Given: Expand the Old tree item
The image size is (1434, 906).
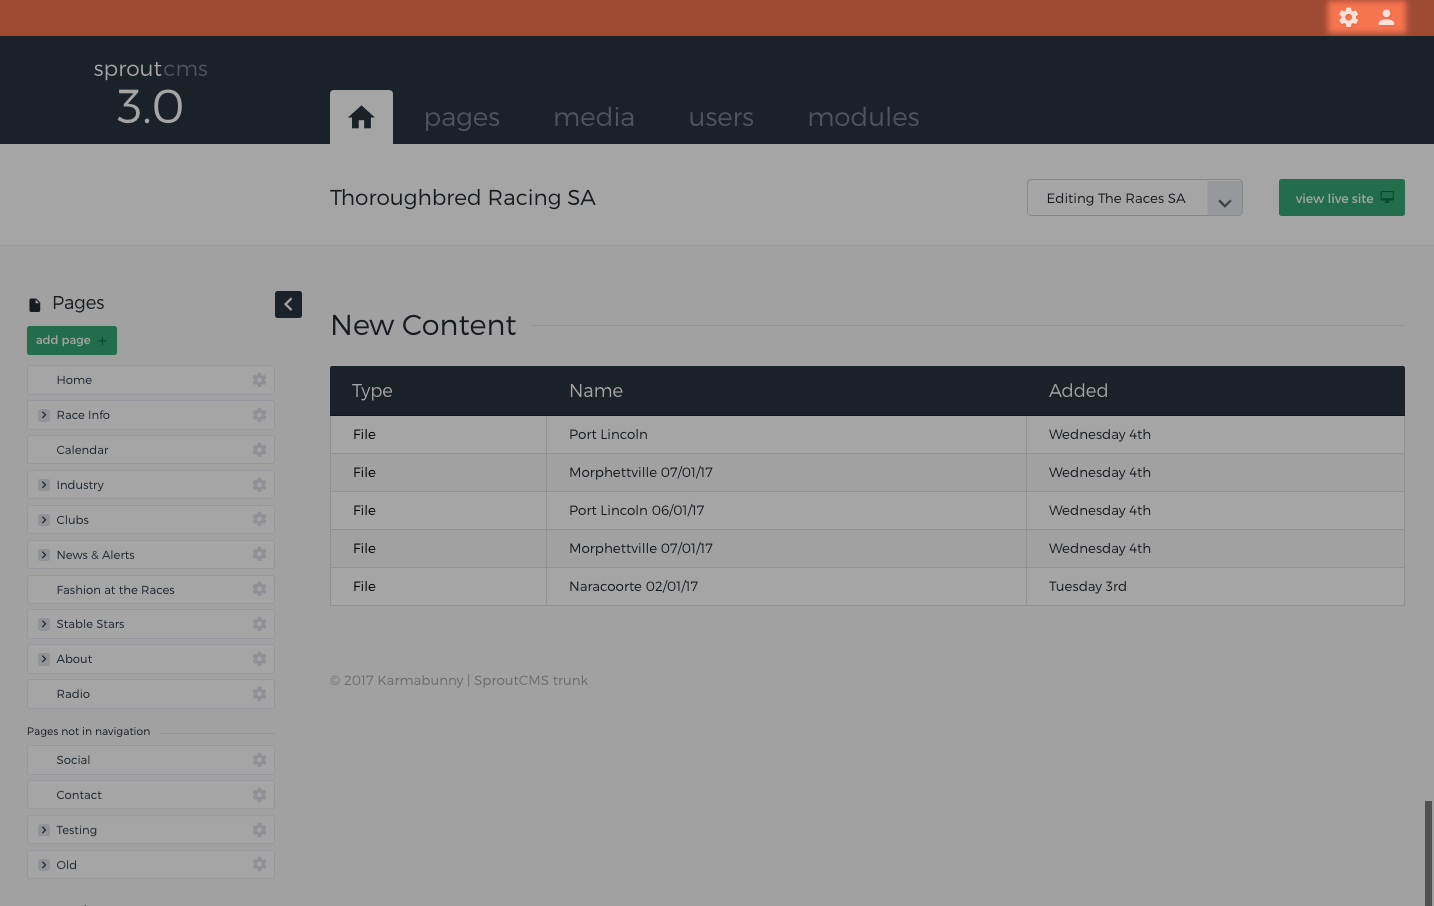Looking at the screenshot, I should (x=44, y=865).
